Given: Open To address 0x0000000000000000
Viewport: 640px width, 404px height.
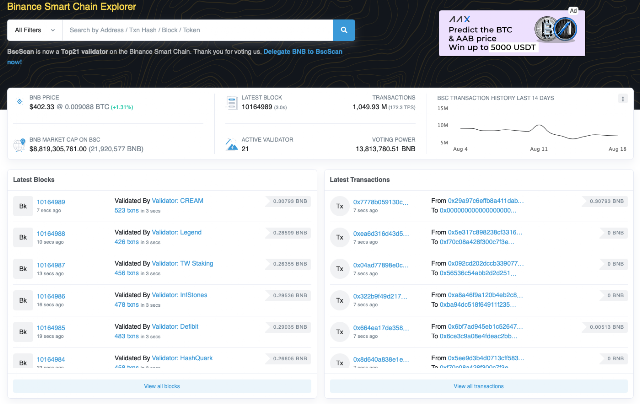Looking at the screenshot, I should [478, 211].
